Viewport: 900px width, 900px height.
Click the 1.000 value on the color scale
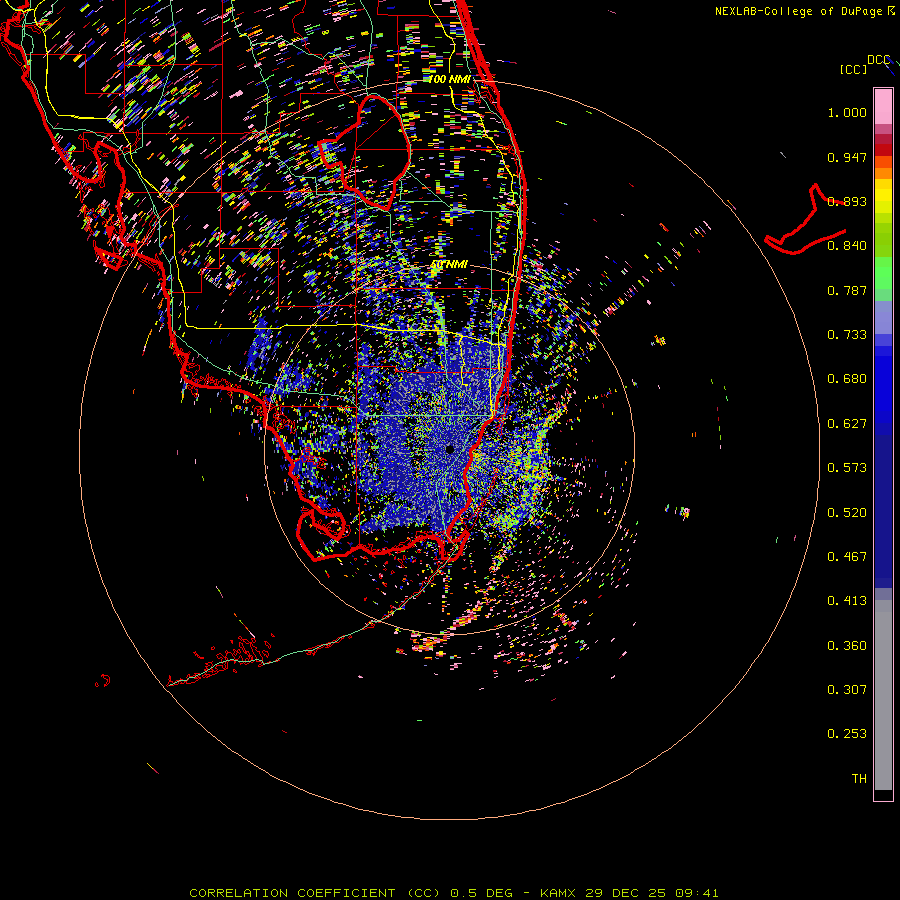pos(847,112)
